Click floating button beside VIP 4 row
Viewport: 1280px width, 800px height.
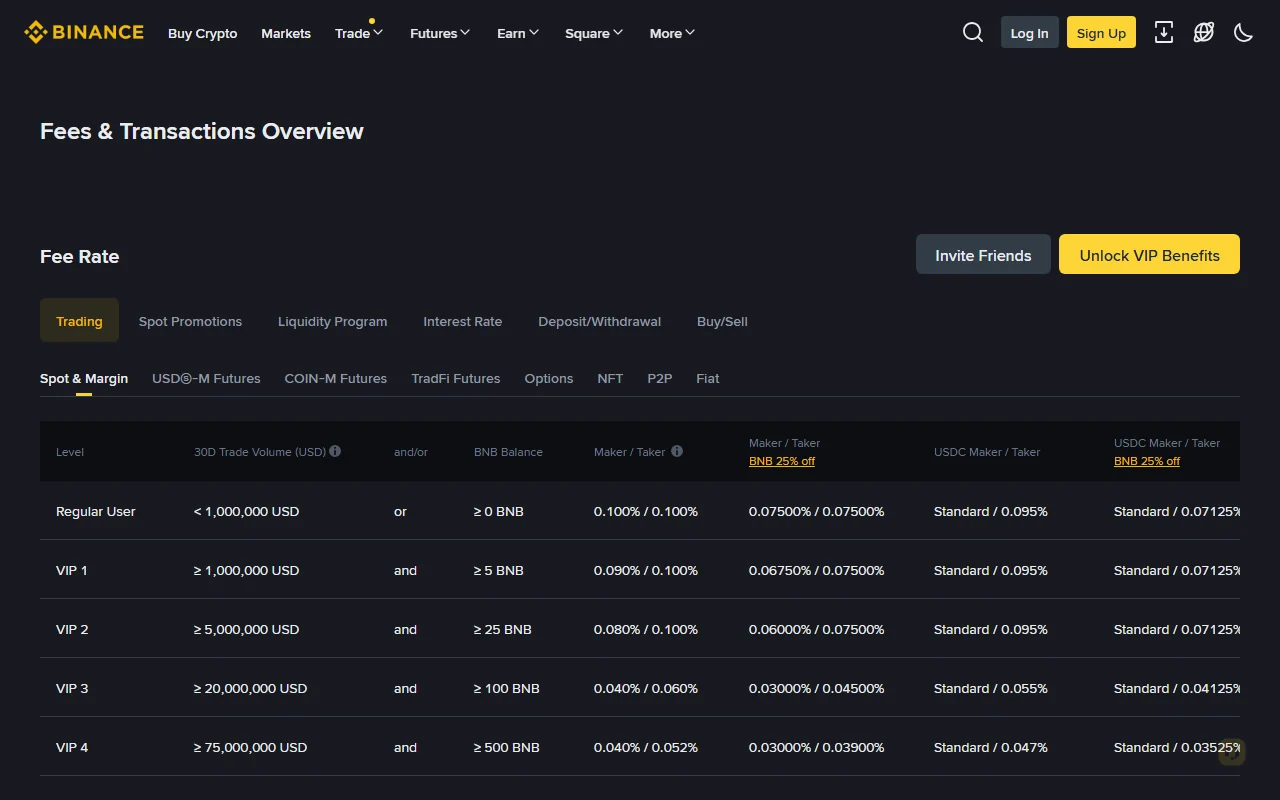[x=1232, y=752]
